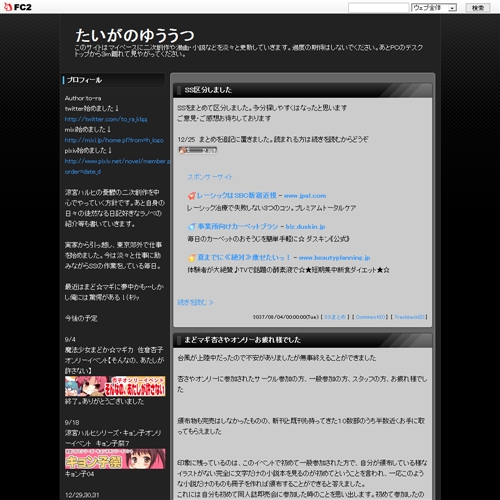
Task: Open the sakura Kyoko only-event banner
Action: [115, 386]
